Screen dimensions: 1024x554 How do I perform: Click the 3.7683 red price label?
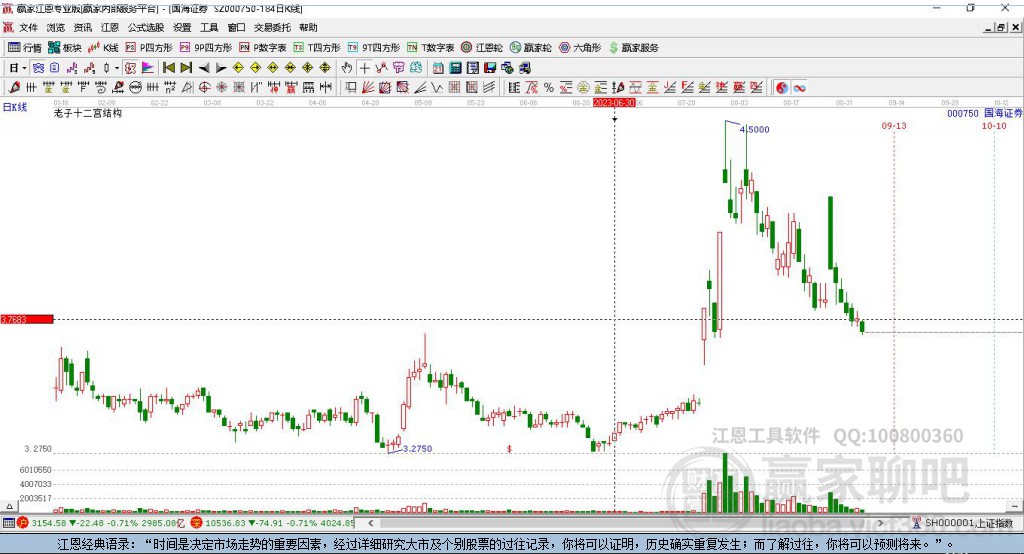[27, 319]
